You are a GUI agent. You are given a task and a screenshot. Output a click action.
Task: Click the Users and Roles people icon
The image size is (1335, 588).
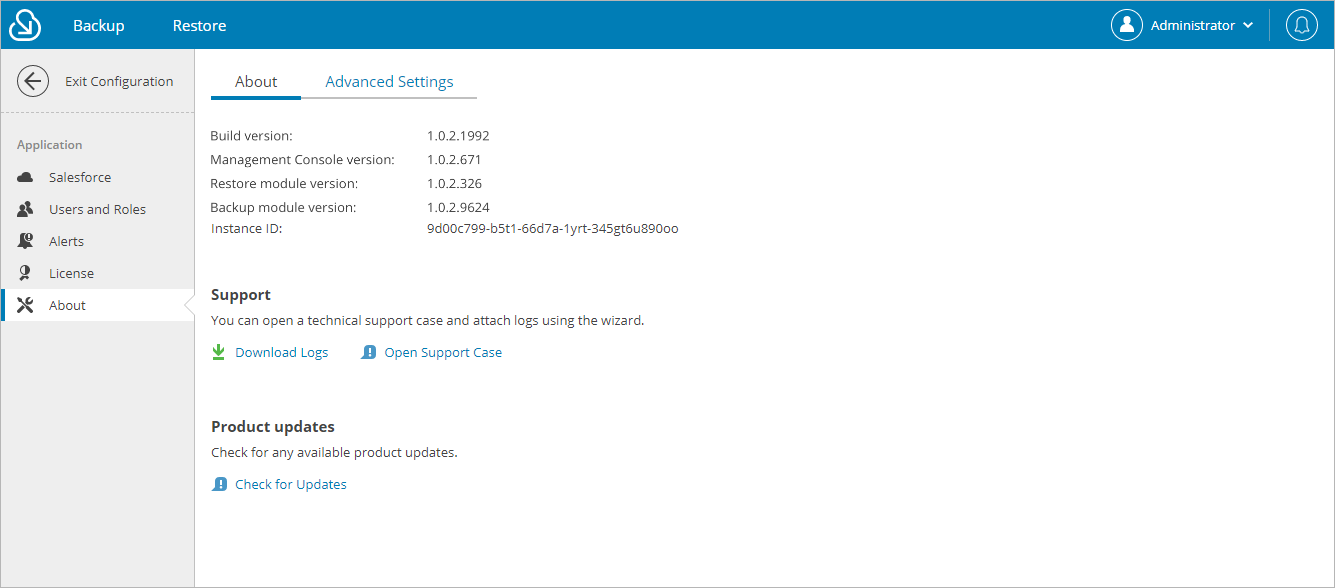26,209
